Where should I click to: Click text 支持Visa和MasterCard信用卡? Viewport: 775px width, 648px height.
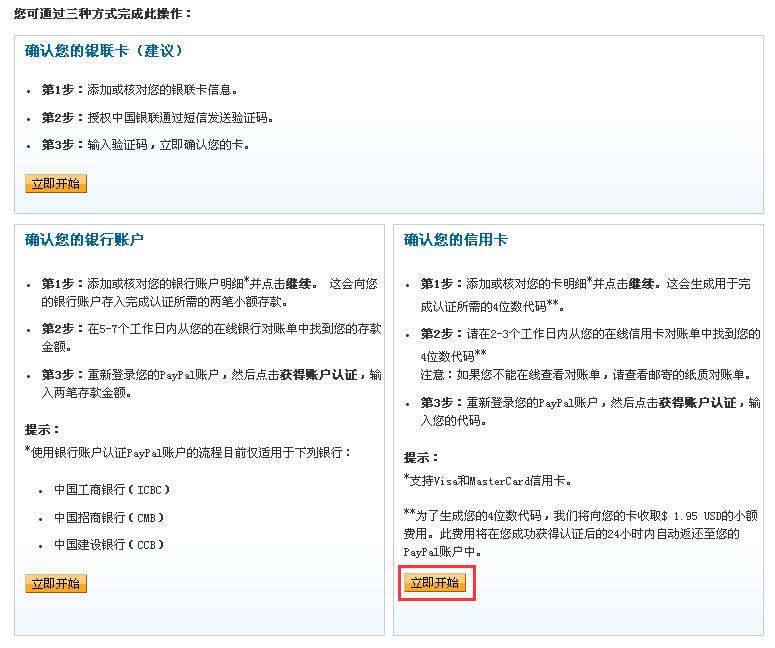click(488, 480)
